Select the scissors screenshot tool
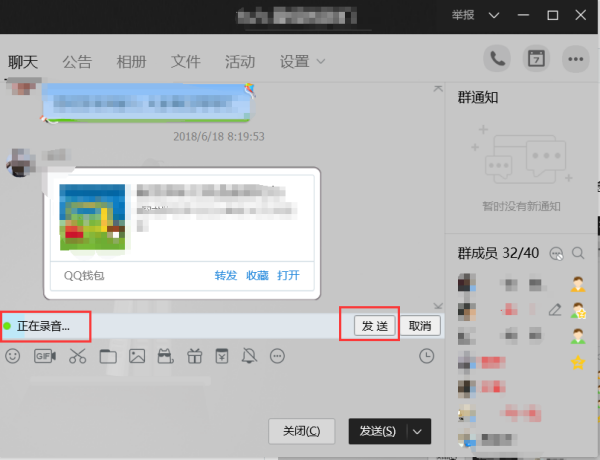Viewport: 600px width, 460px height. (x=78, y=356)
